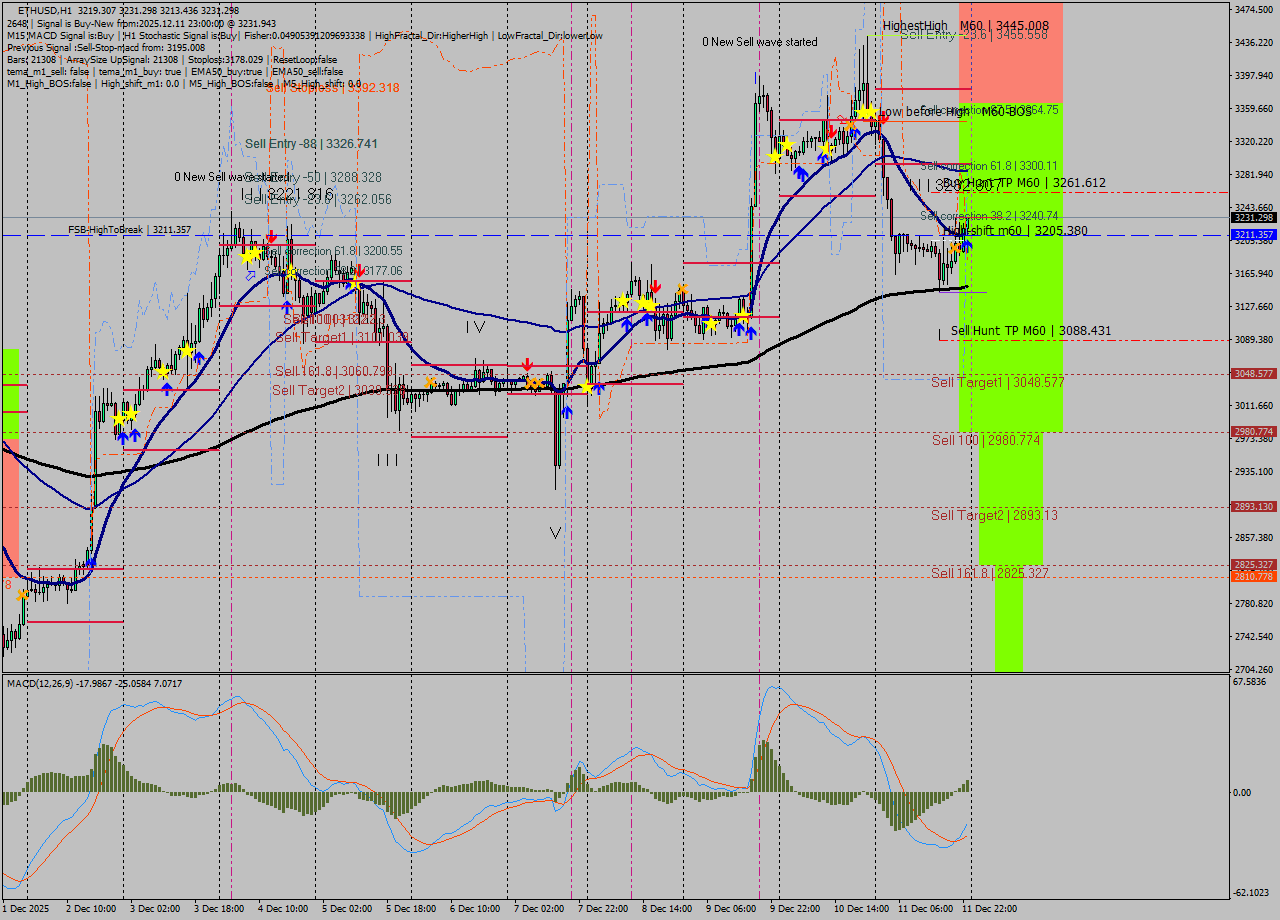
Task: Click the red down arrow near 8 Dec 14:00
Action: pyautogui.click(x=656, y=286)
